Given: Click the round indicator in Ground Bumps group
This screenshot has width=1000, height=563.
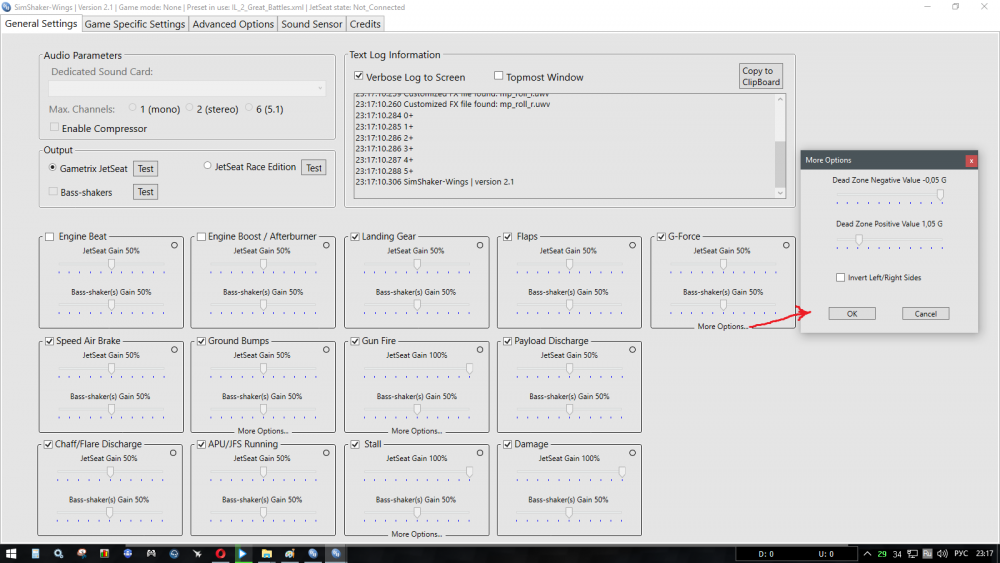Looking at the screenshot, I should click(327, 350).
